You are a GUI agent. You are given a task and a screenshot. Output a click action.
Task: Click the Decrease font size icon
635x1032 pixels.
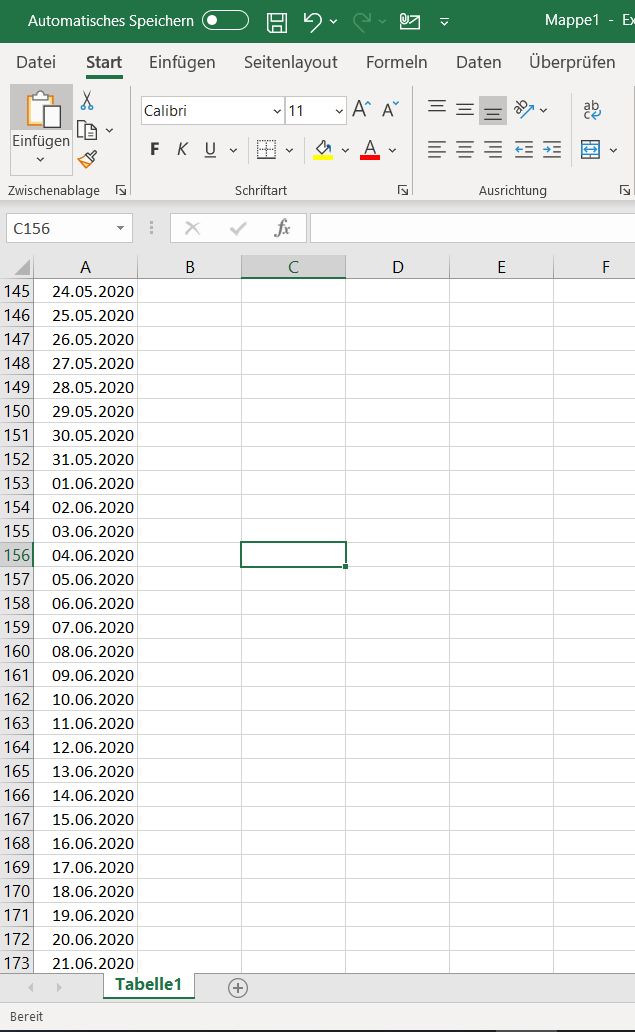(x=390, y=109)
